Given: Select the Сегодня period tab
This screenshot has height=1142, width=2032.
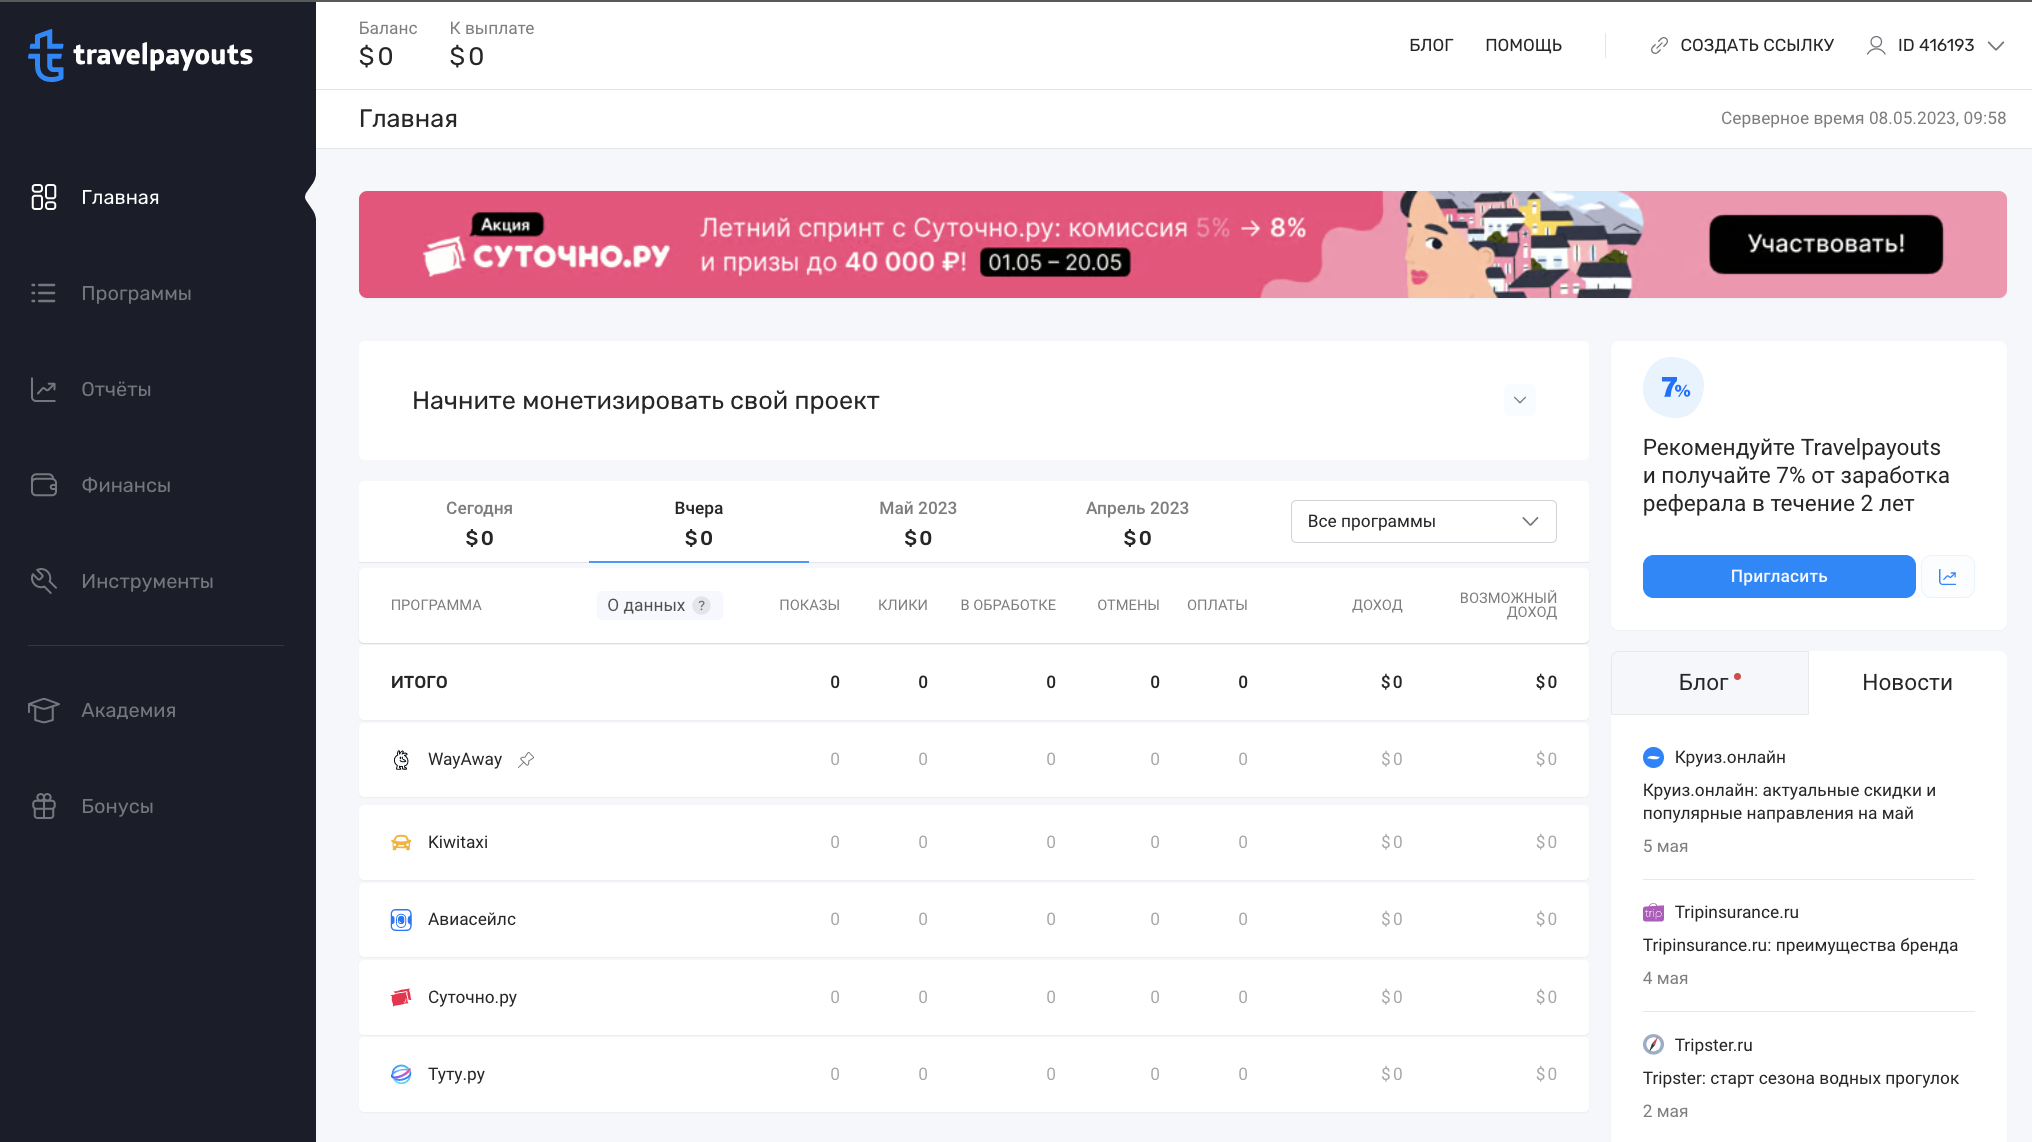Looking at the screenshot, I should (479, 523).
